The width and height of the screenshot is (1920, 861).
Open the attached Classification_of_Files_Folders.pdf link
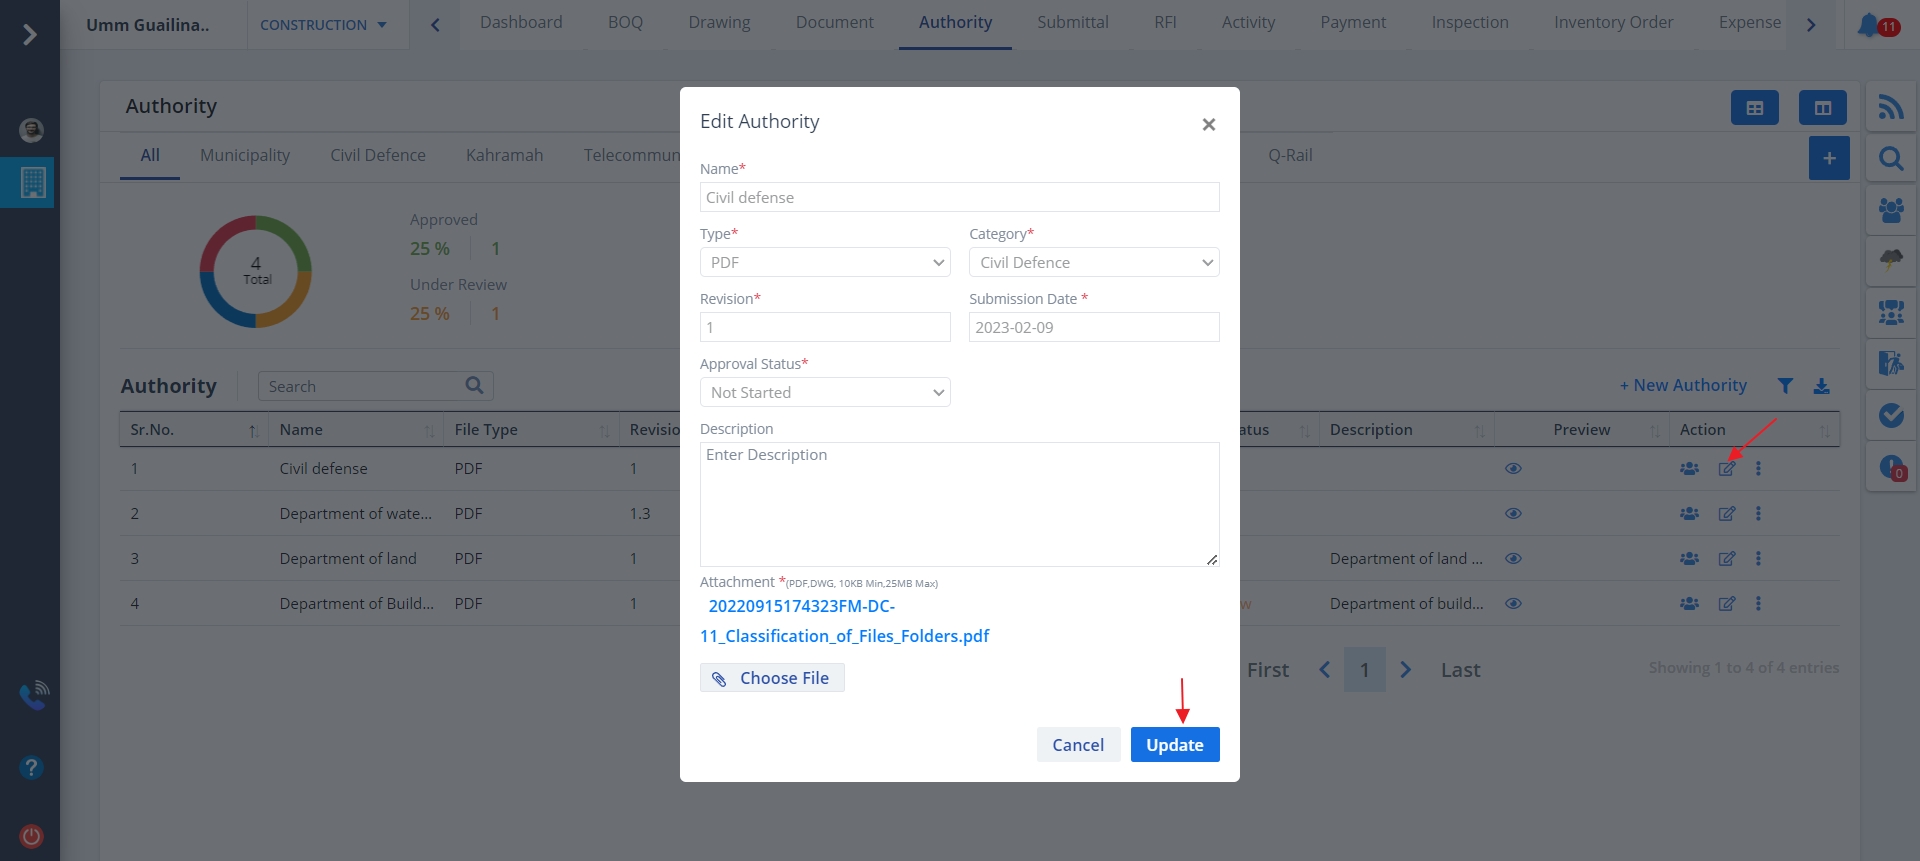pyautogui.click(x=844, y=636)
